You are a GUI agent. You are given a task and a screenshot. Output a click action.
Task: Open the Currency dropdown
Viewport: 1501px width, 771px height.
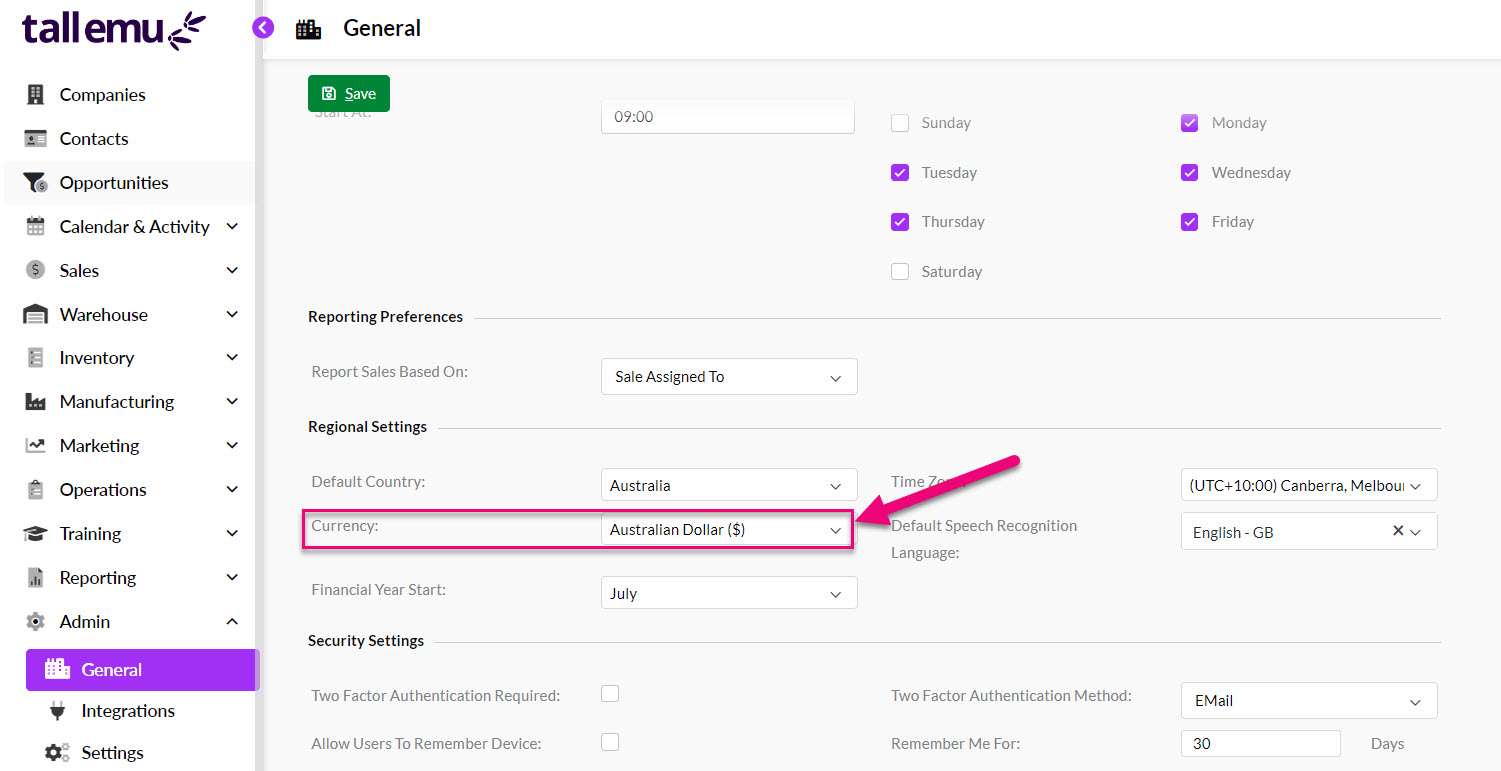[727, 530]
